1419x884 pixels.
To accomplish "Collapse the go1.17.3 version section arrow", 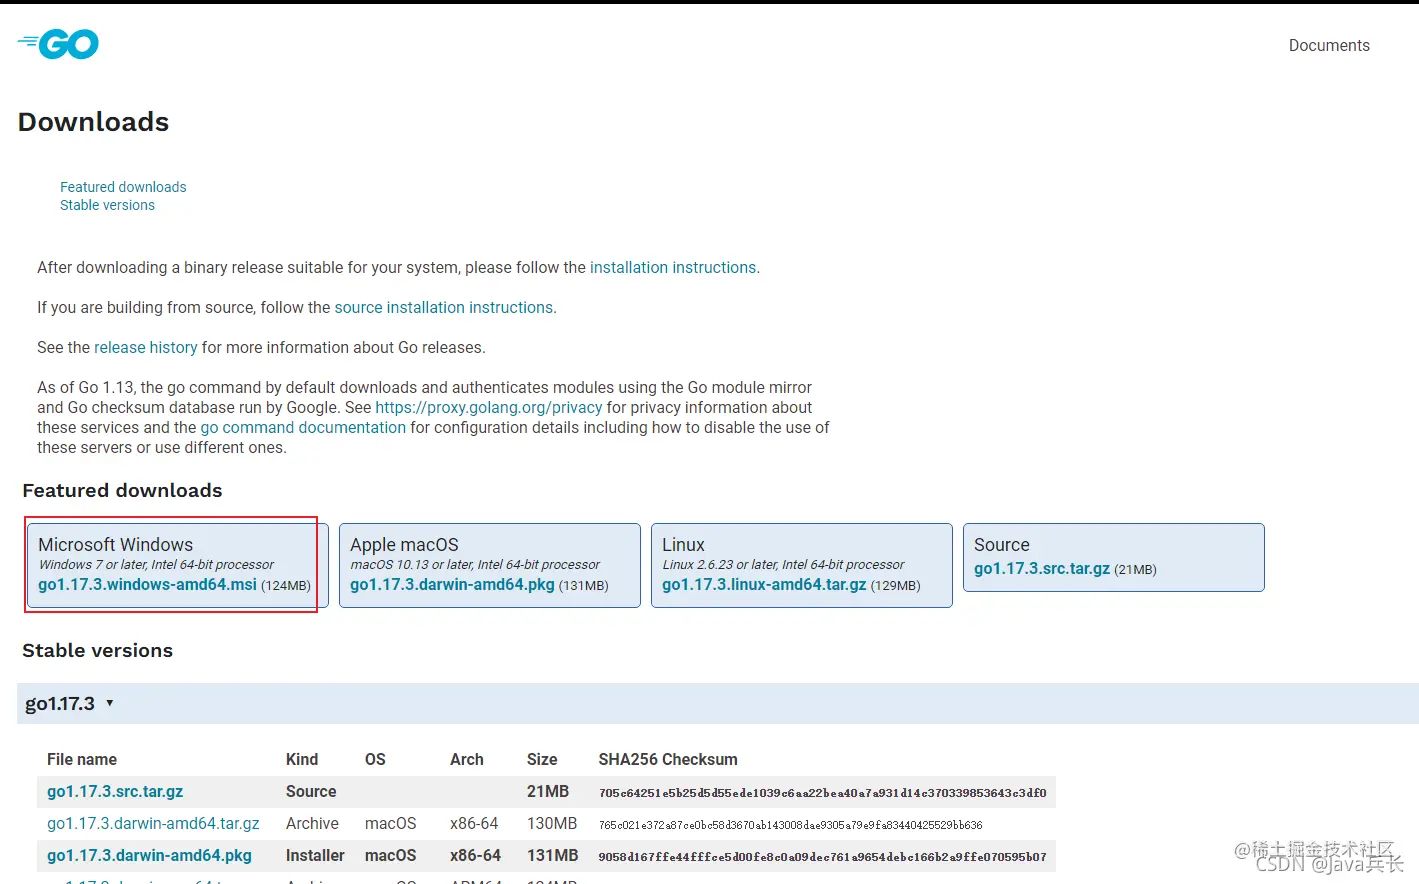I will point(109,703).
